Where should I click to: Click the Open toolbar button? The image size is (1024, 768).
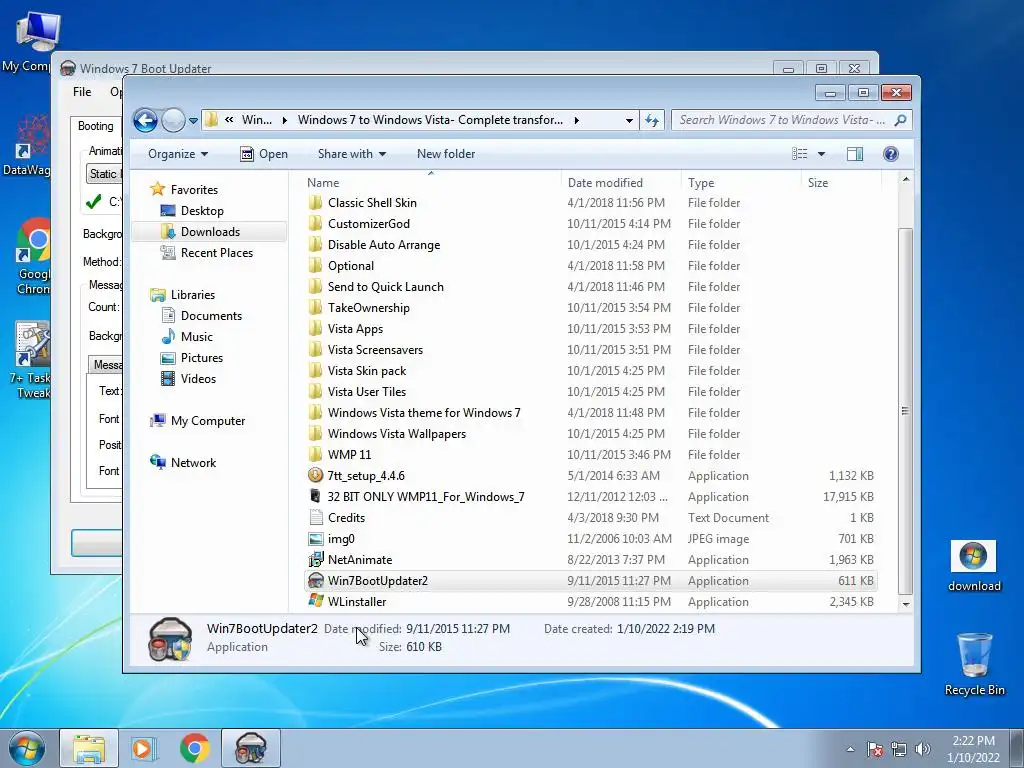[x=264, y=154]
